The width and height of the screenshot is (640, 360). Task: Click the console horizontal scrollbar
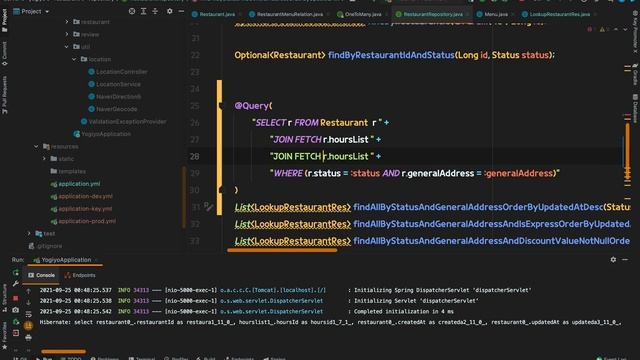64,351
